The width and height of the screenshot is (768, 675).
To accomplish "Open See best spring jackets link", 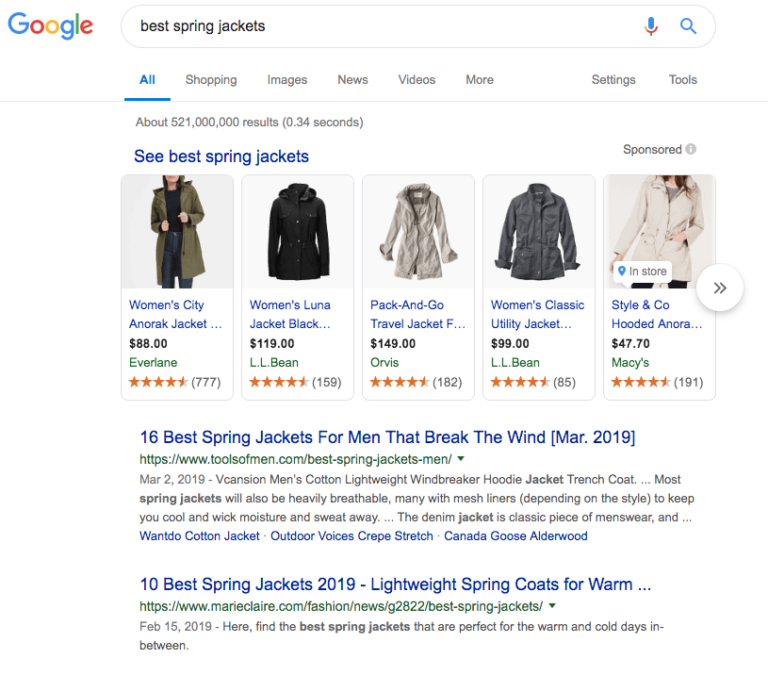I will (221, 156).
